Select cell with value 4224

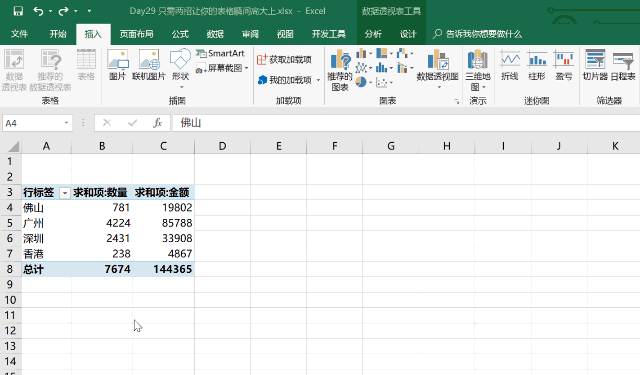coord(102,223)
